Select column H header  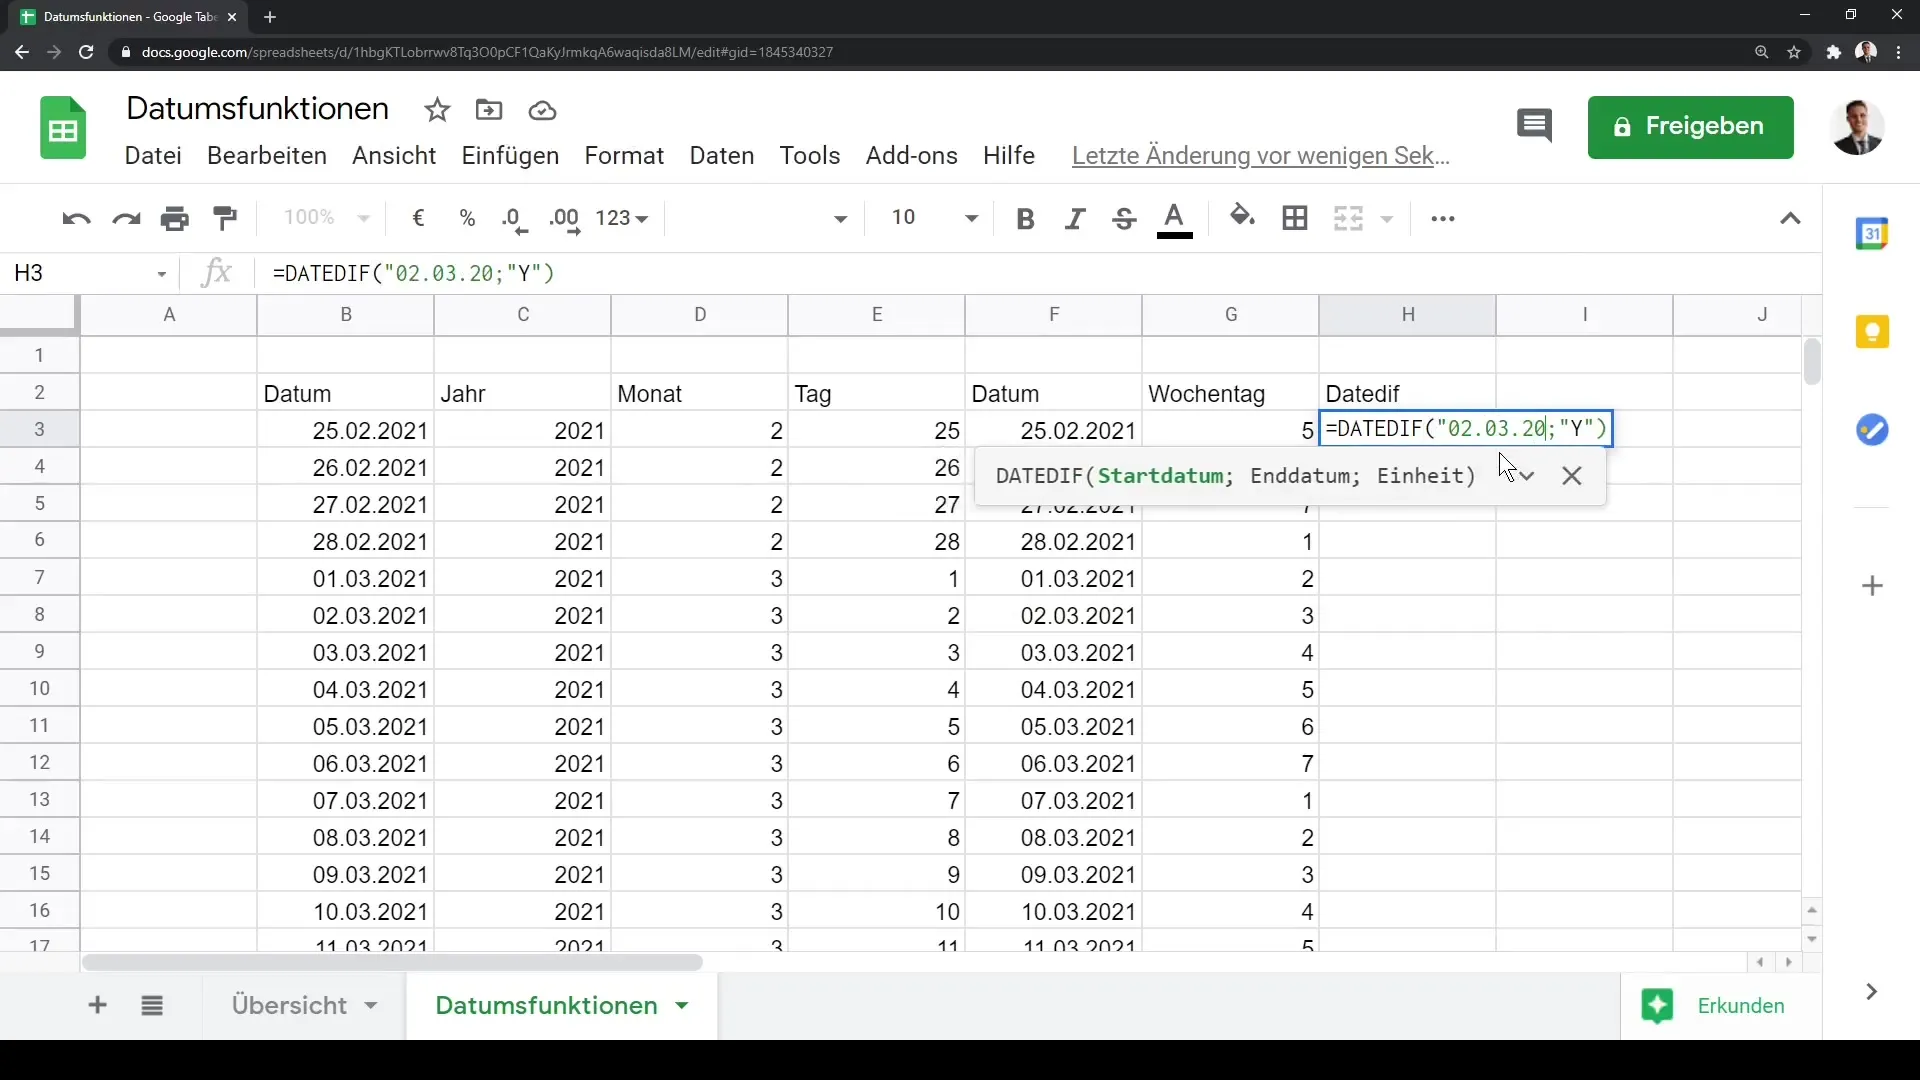pyautogui.click(x=1407, y=315)
